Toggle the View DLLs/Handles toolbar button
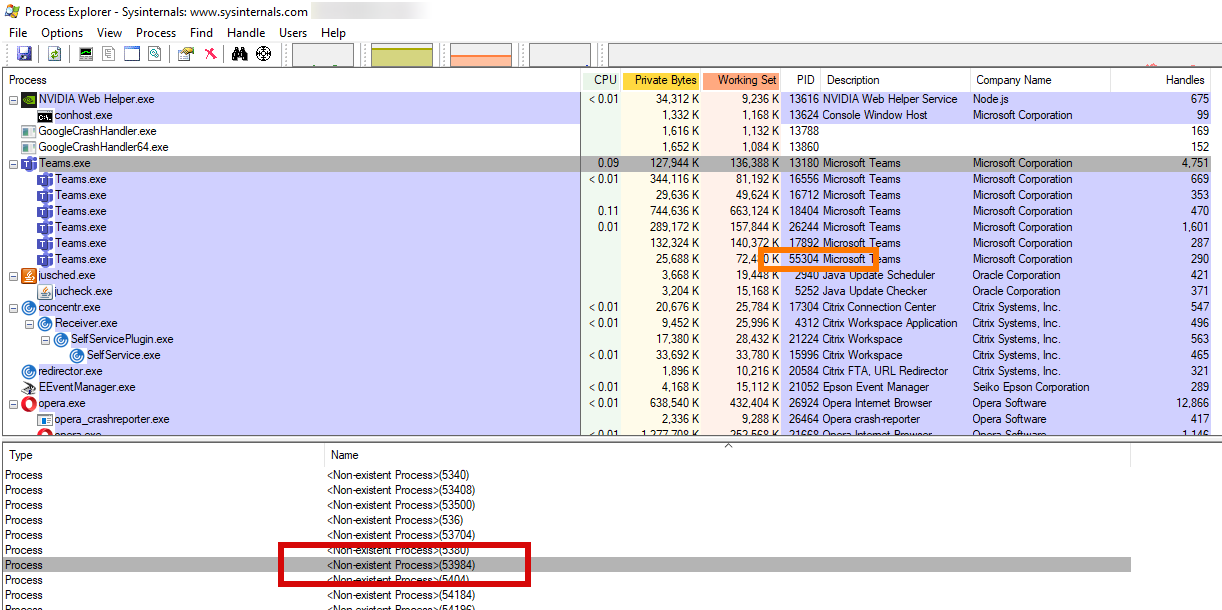Viewport: 1222px width, 610px height. [x=153, y=53]
